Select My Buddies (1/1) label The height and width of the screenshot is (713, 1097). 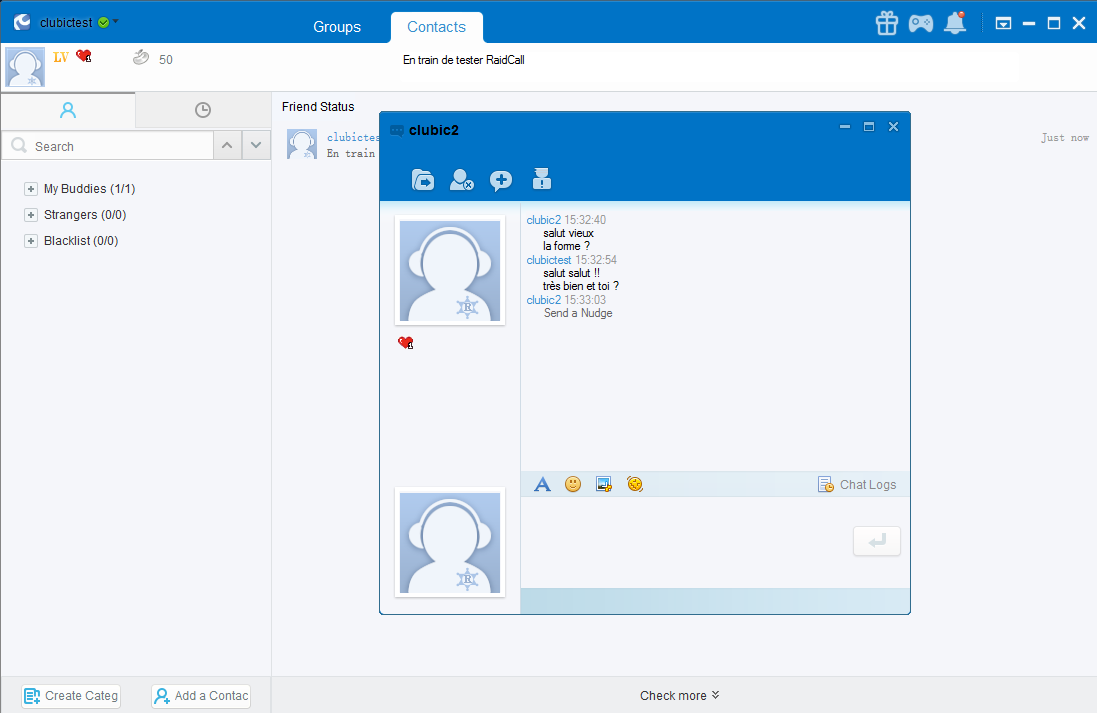(x=90, y=189)
